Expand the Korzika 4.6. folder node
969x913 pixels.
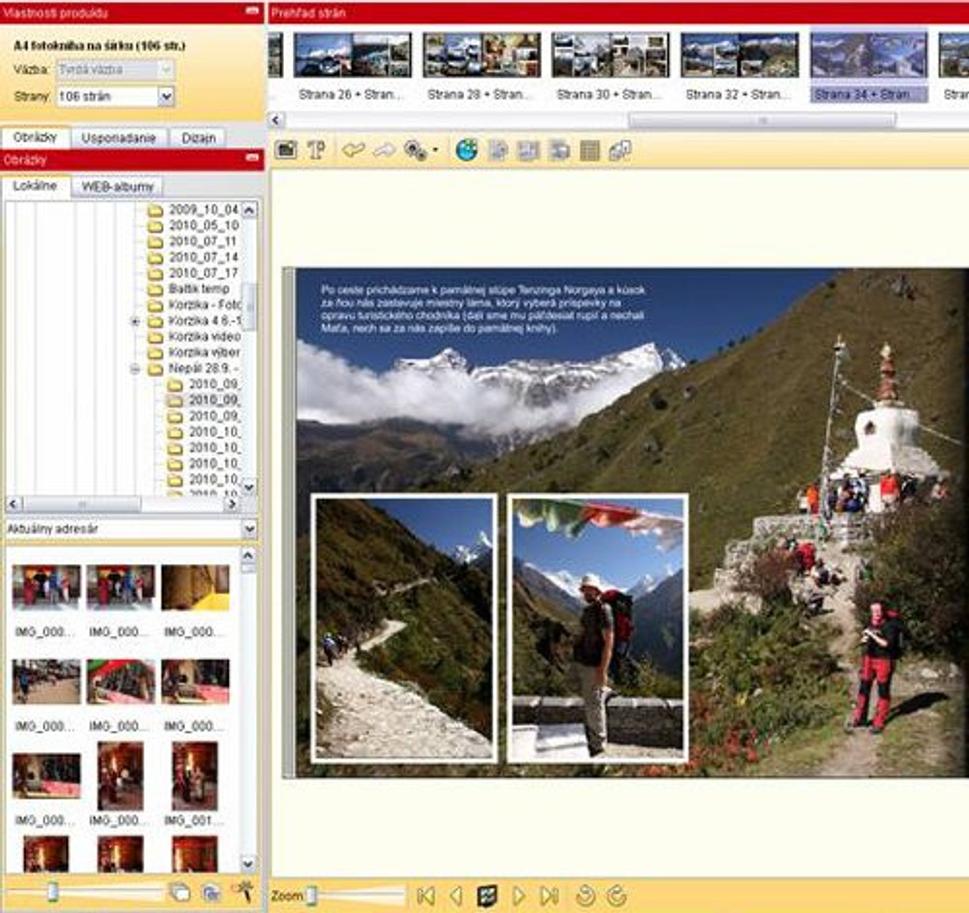click(135, 321)
